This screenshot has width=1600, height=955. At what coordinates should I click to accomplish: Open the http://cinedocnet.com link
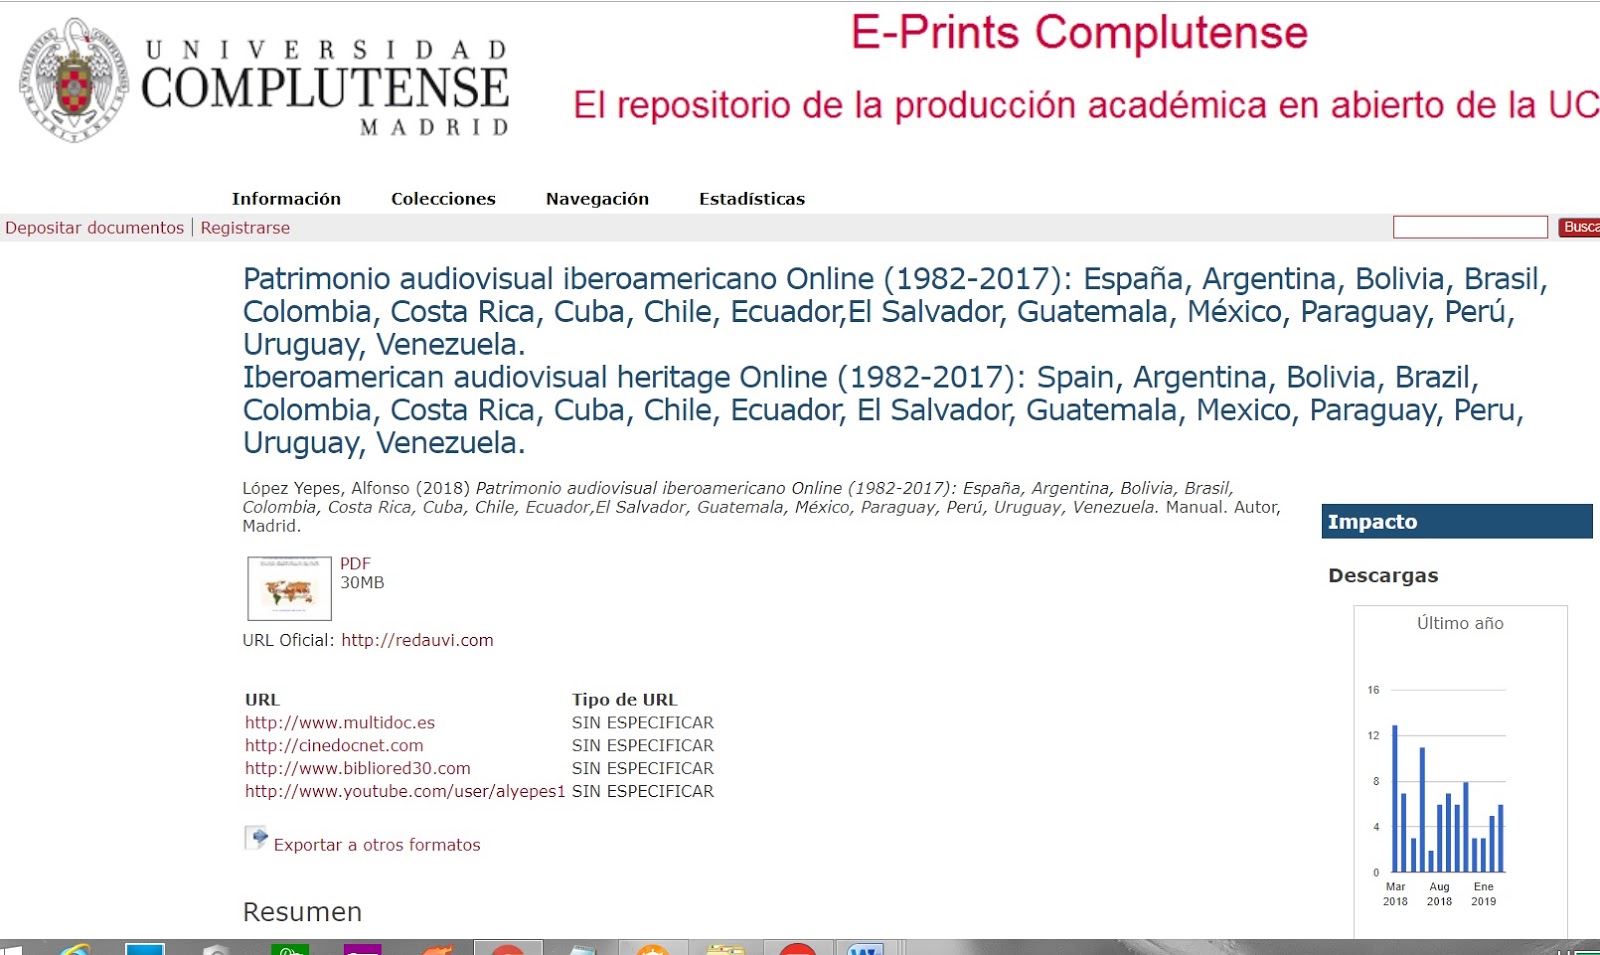point(334,745)
